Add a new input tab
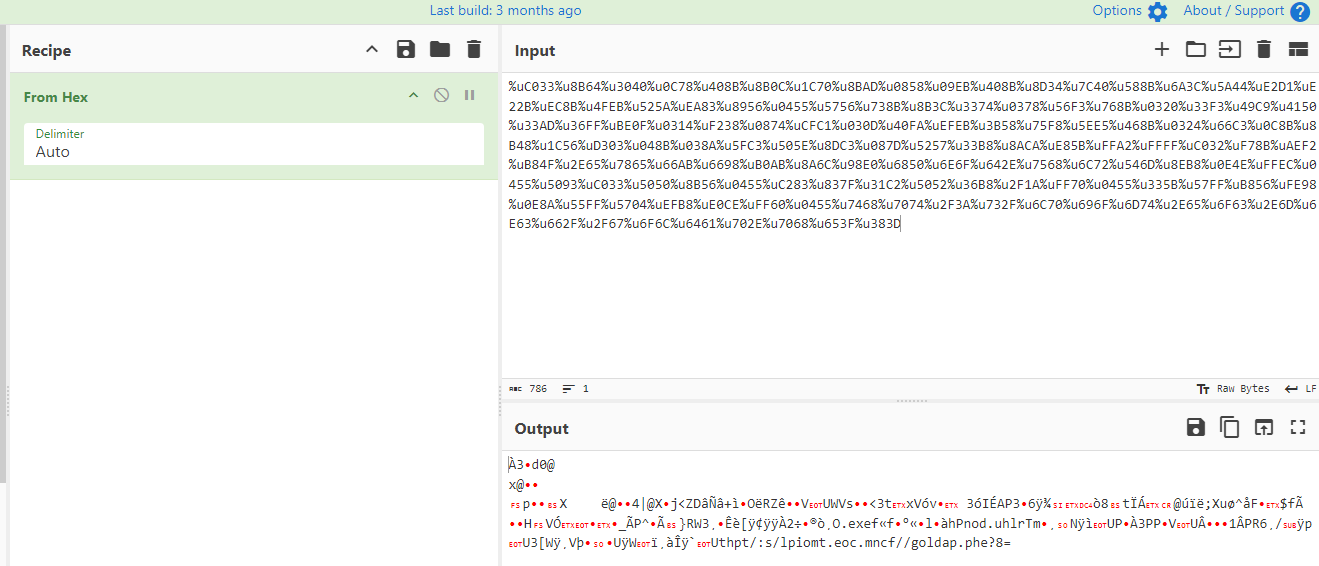This screenshot has width=1319, height=566. click(1162, 50)
